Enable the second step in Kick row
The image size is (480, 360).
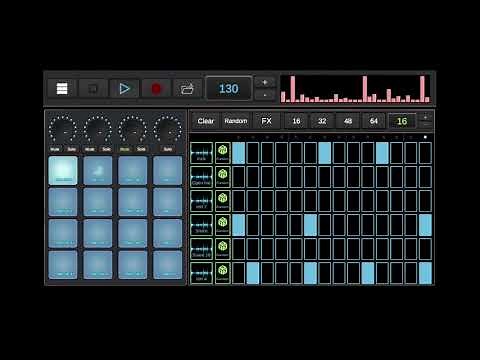[x=253, y=153]
